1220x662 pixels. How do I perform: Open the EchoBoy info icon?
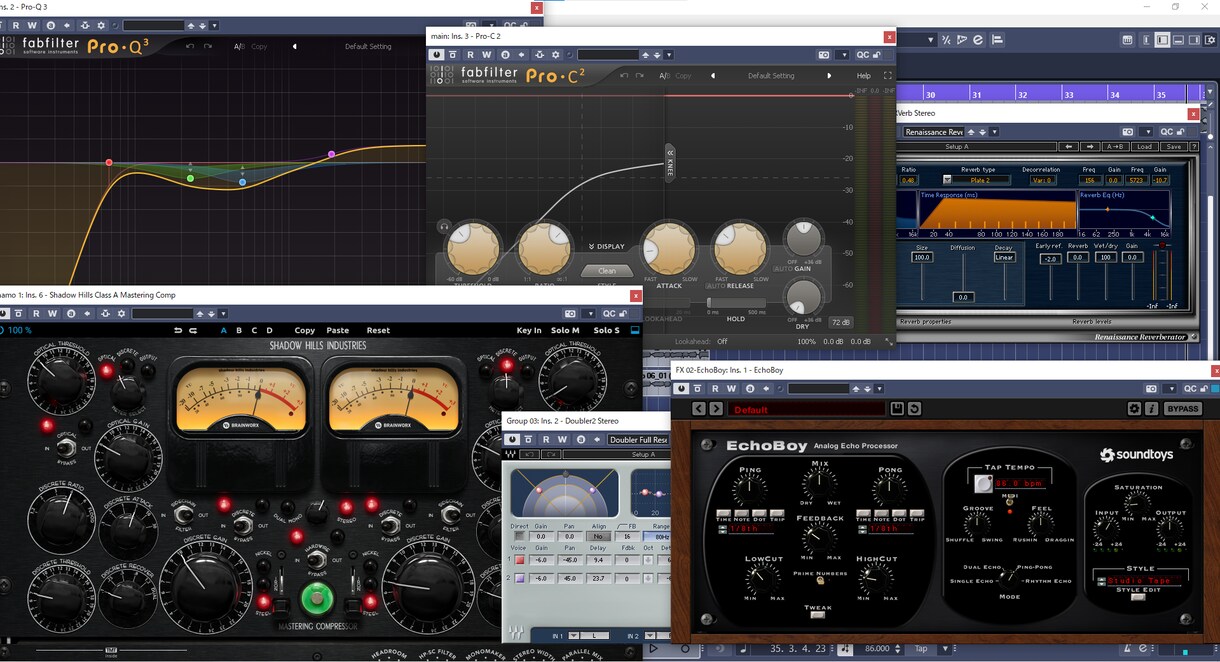click(x=1152, y=409)
